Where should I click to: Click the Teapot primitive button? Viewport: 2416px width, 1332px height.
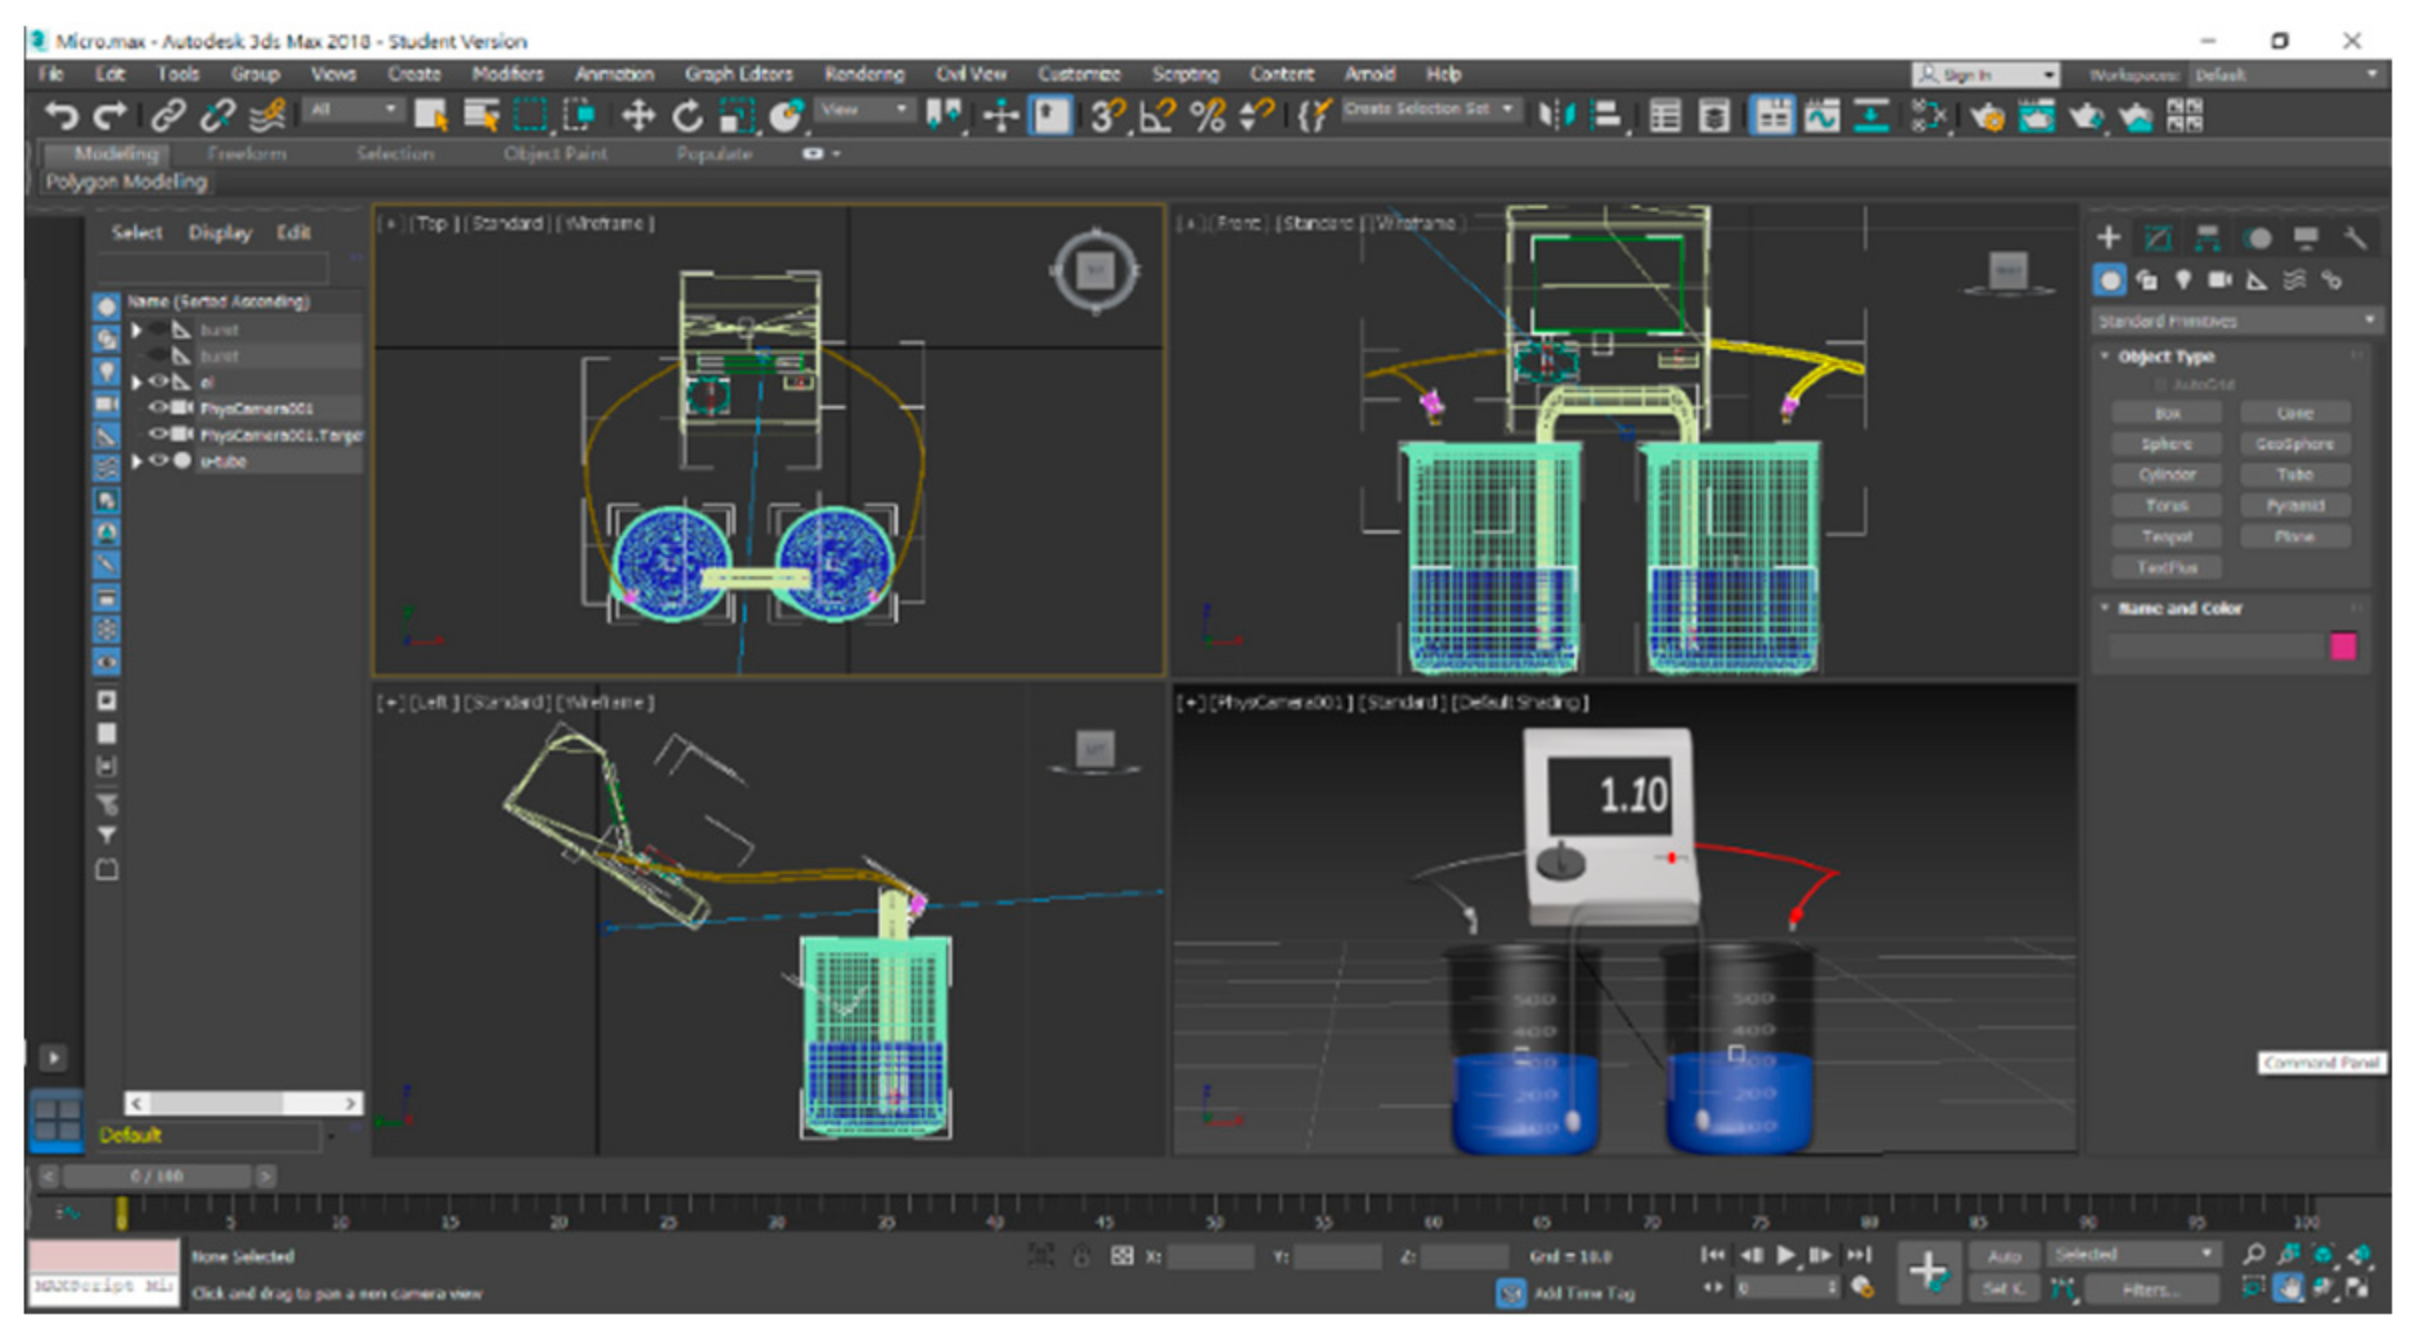click(x=2166, y=537)
